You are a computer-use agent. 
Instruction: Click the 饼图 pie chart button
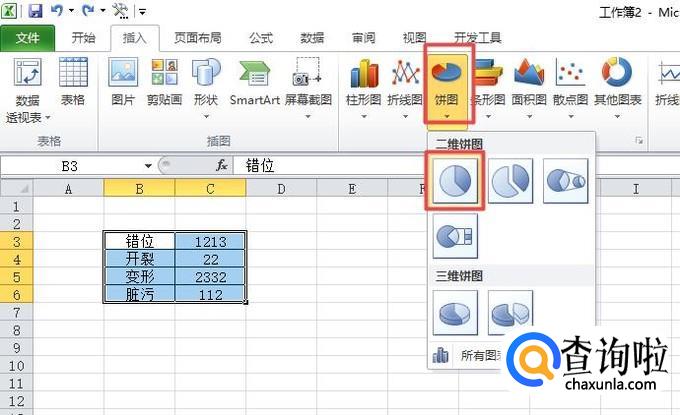(447, 88)
